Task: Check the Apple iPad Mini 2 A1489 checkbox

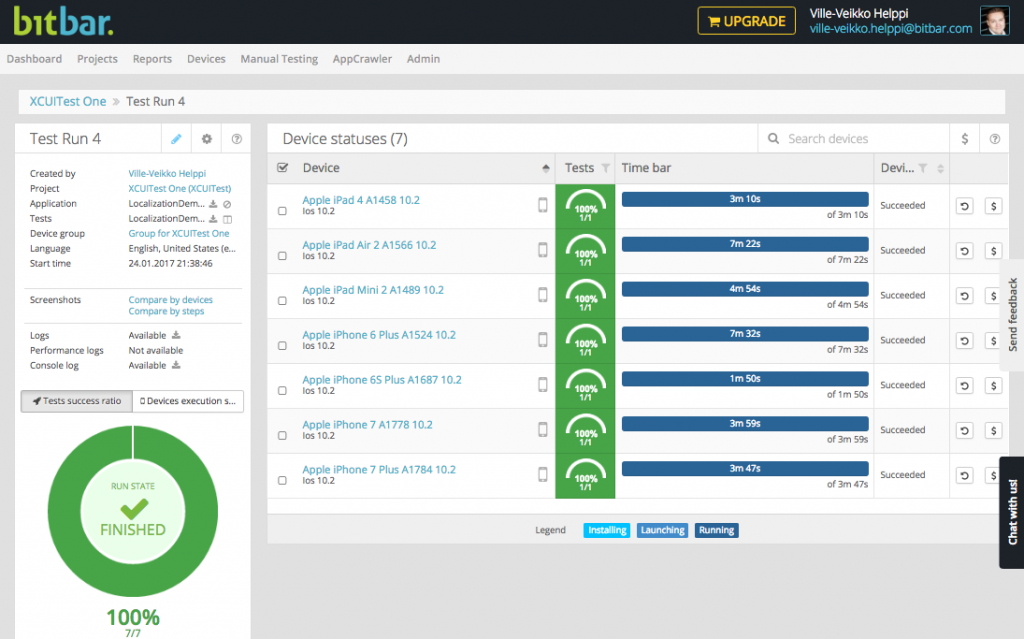Action: point(282,301)
